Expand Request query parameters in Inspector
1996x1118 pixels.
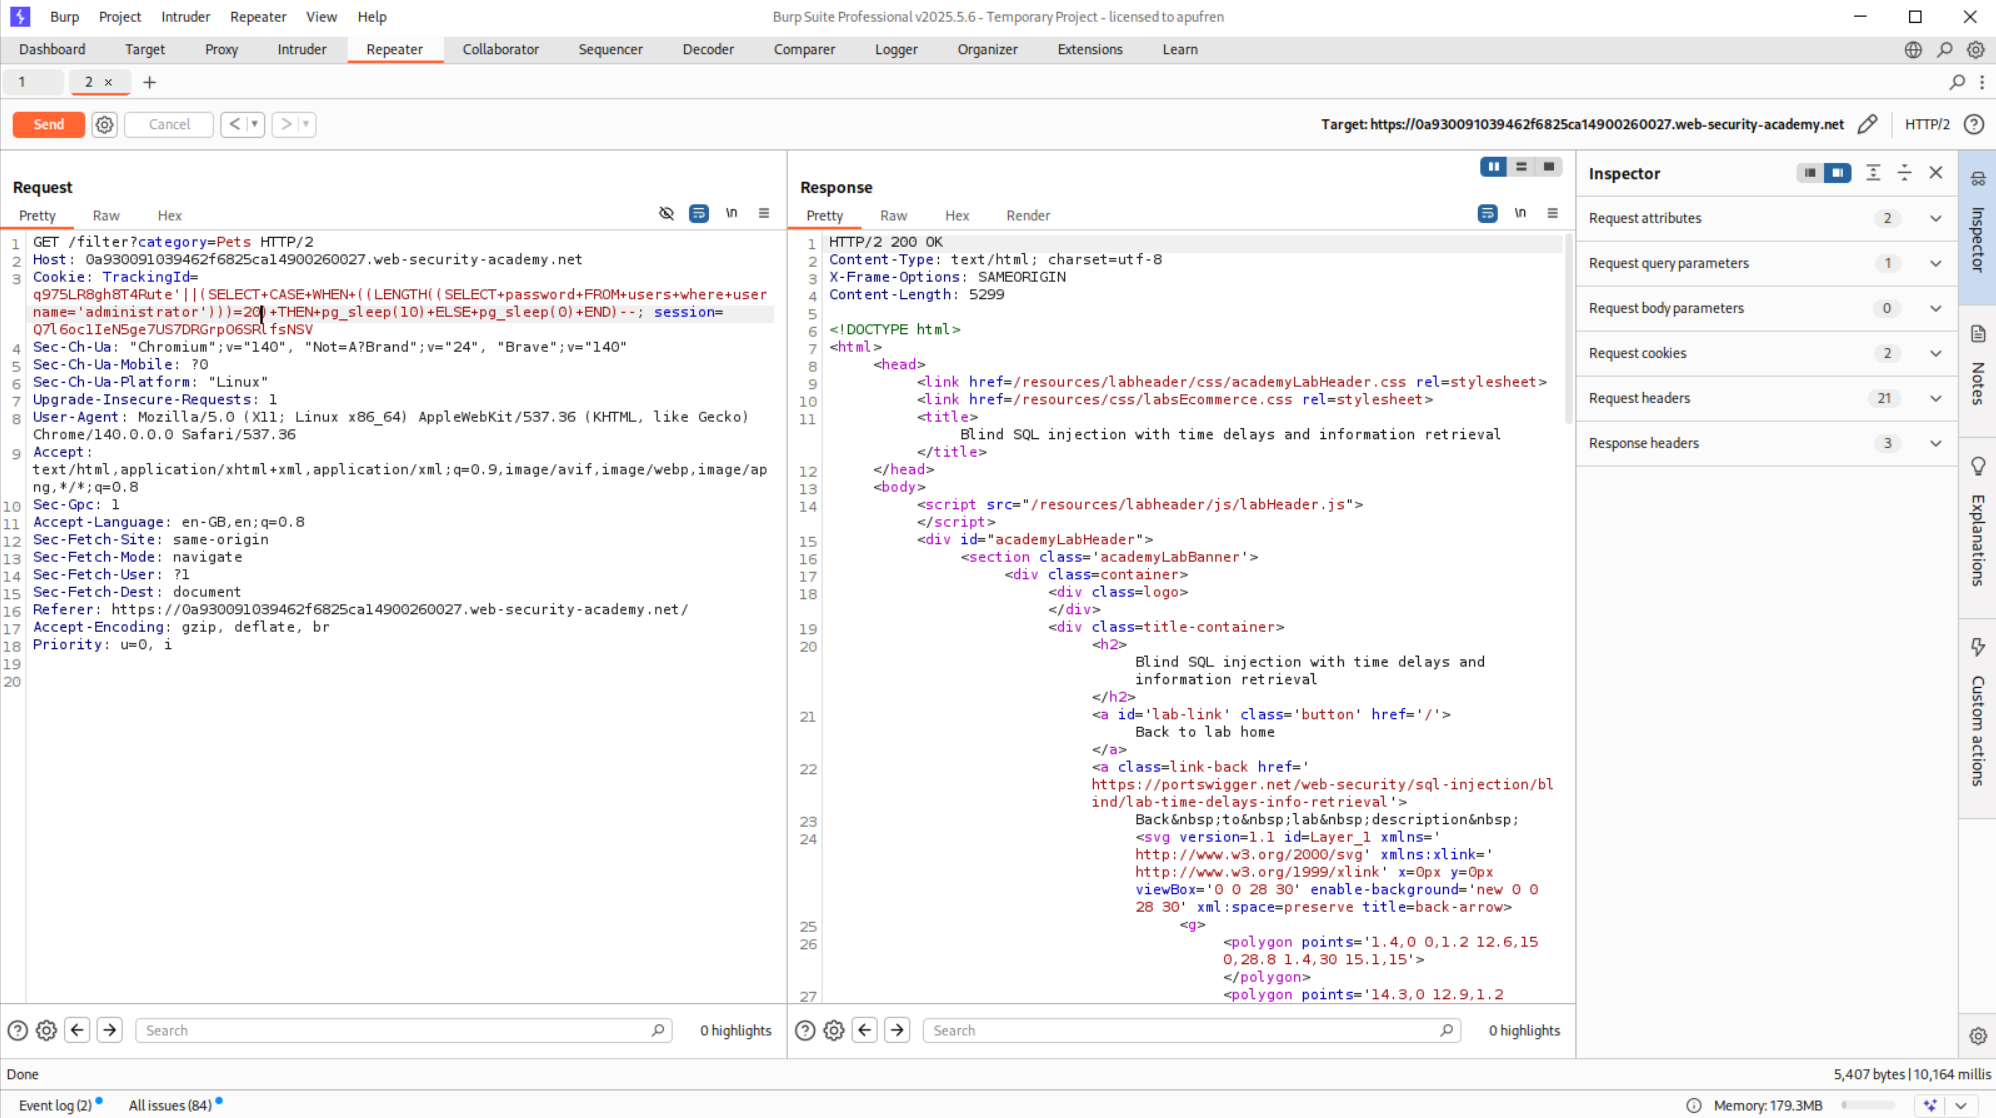tap(1935, 263)
